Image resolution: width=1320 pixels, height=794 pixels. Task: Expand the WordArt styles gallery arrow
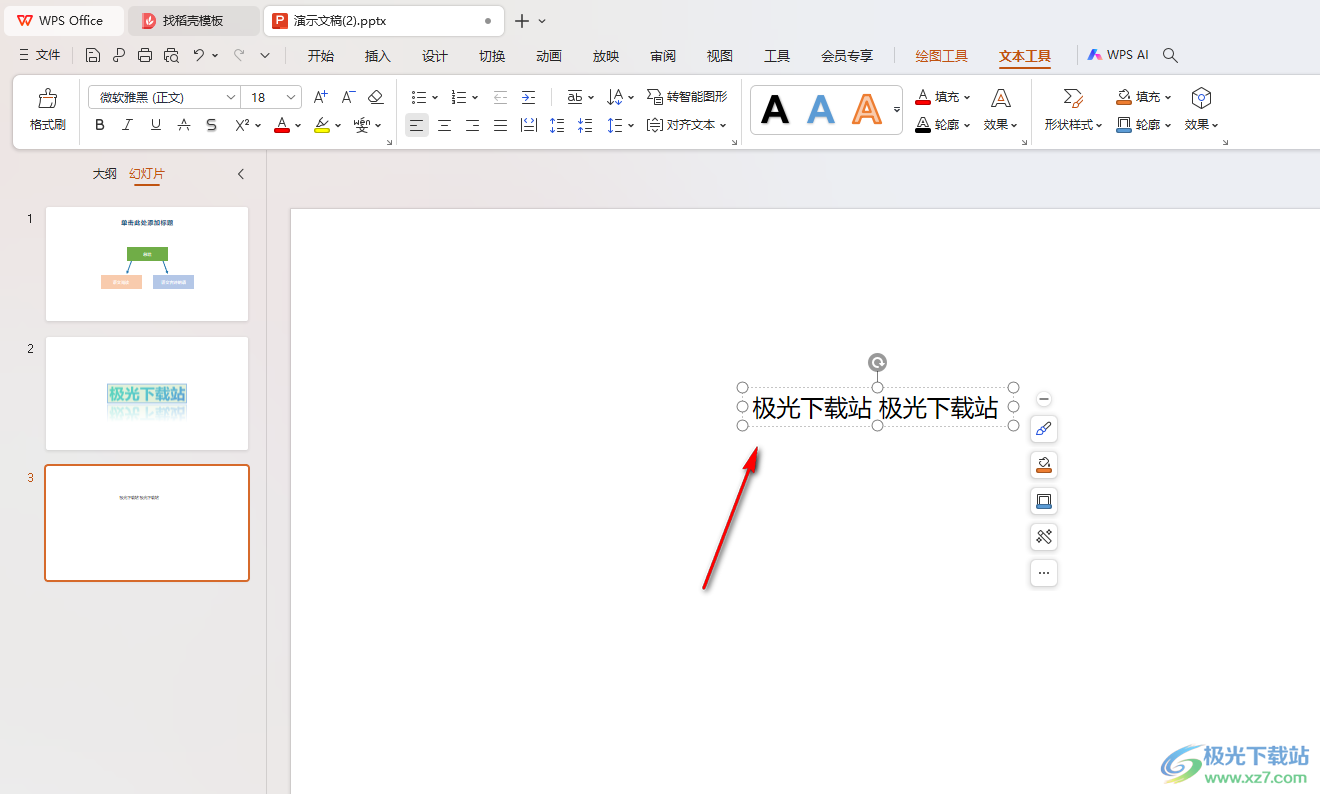[897, 109]
